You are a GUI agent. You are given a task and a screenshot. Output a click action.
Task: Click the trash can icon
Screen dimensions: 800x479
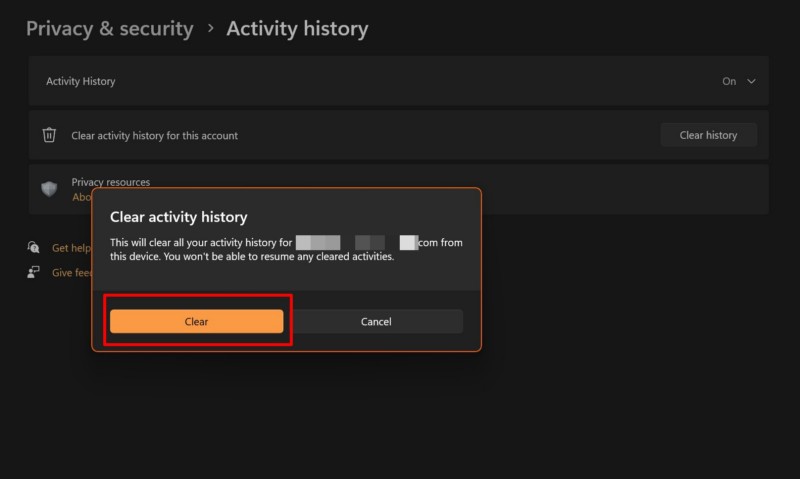click(49, 135)
